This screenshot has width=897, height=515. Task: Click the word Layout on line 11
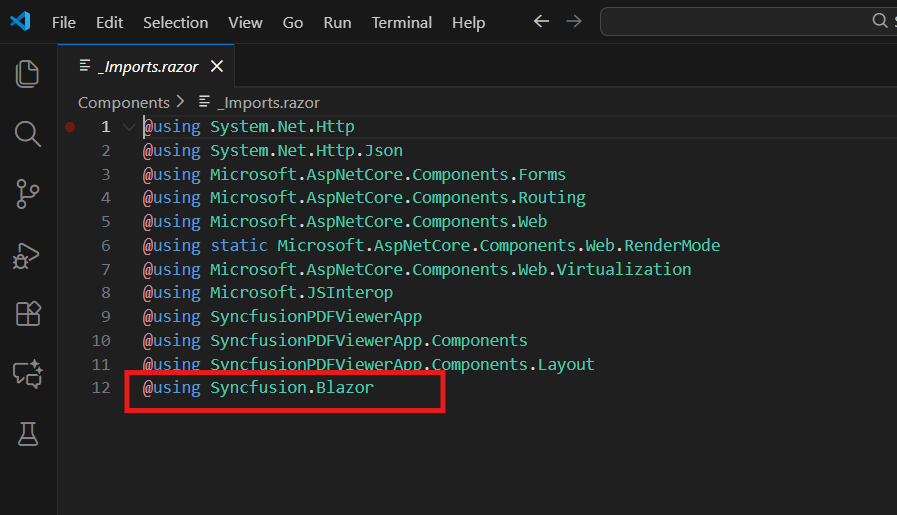click(x=566, y=364)
